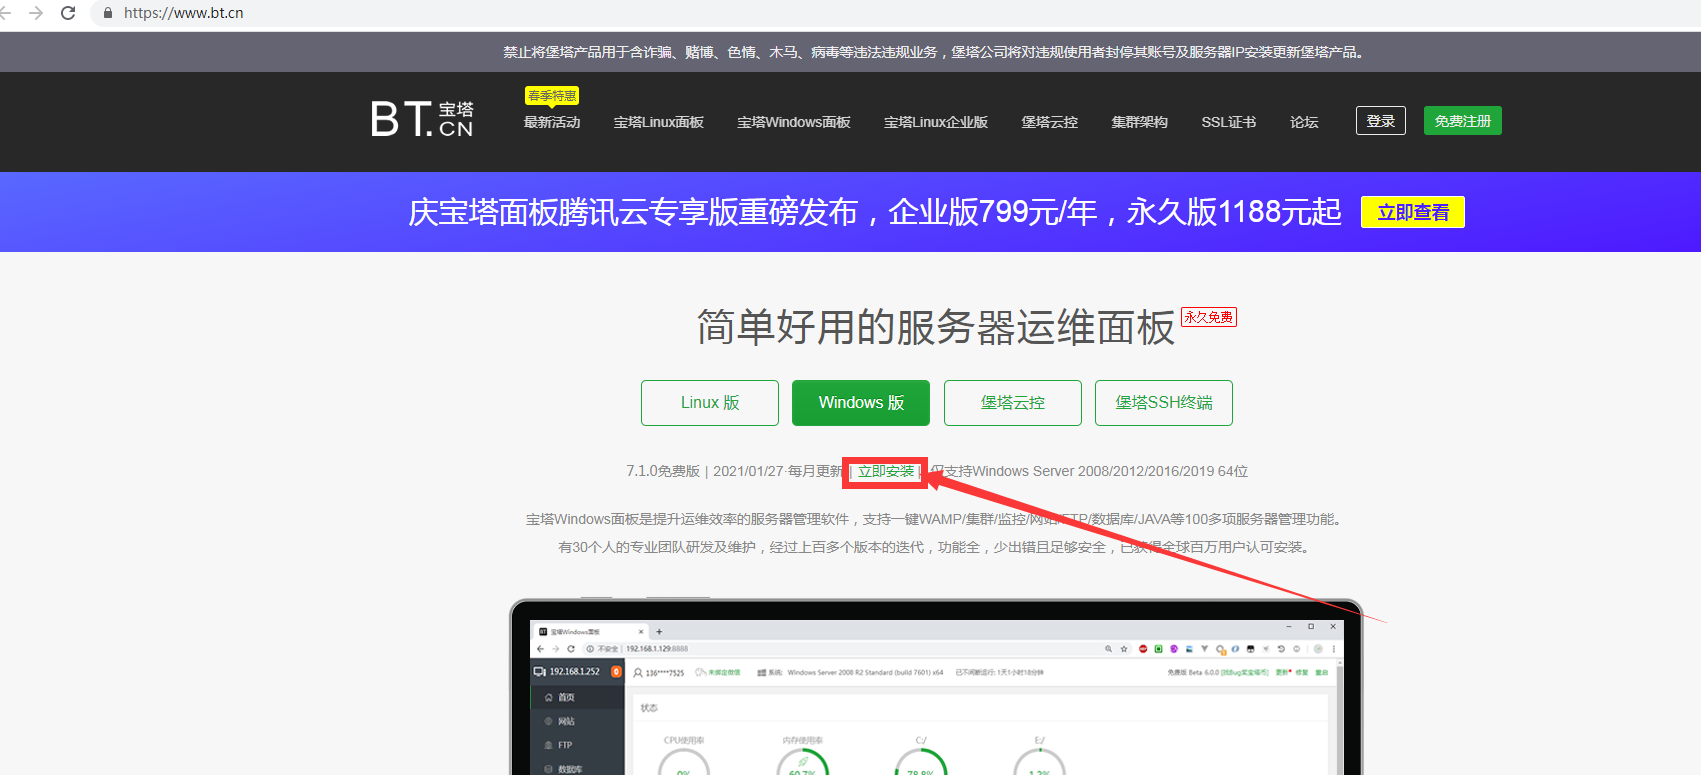Open the 集群架构 nav item
This screenshot has width=1701, height=775.
tap(1140, 122)
